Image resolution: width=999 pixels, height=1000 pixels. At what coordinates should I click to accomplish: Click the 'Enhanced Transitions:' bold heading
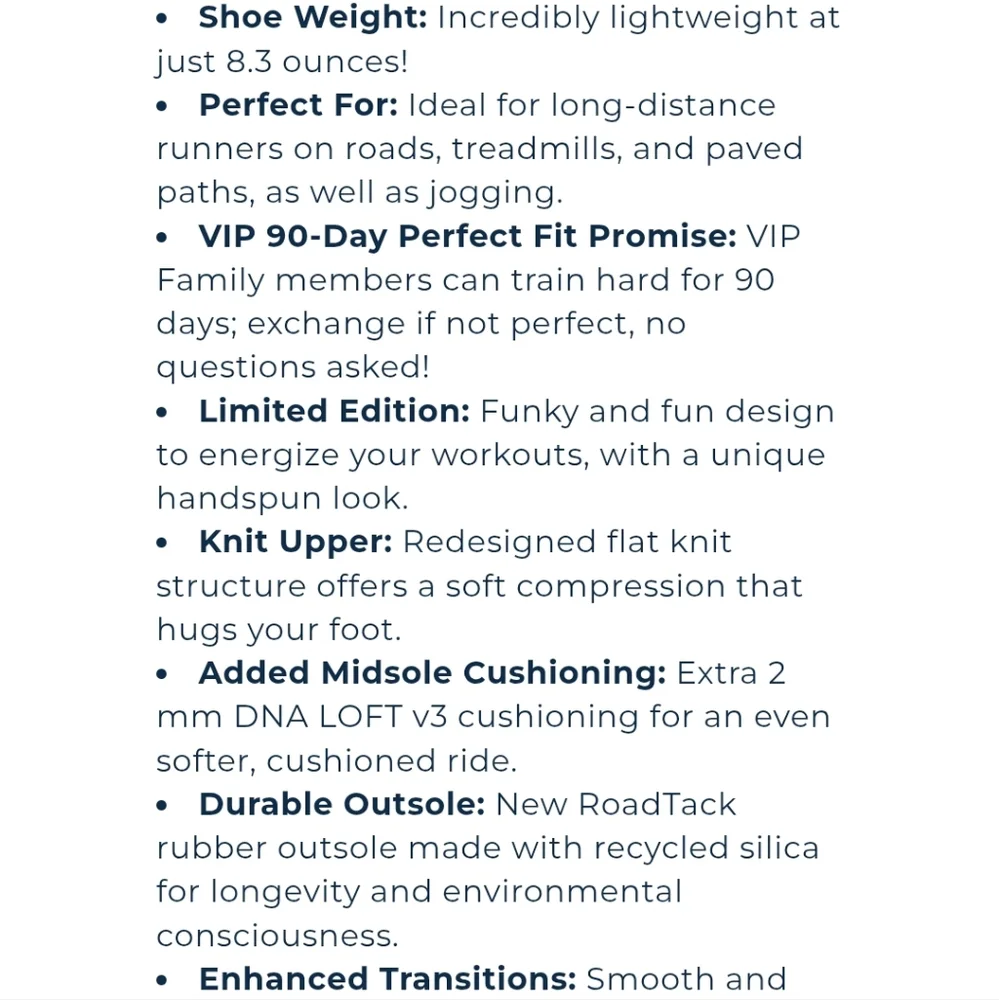[x=387, y=979]
